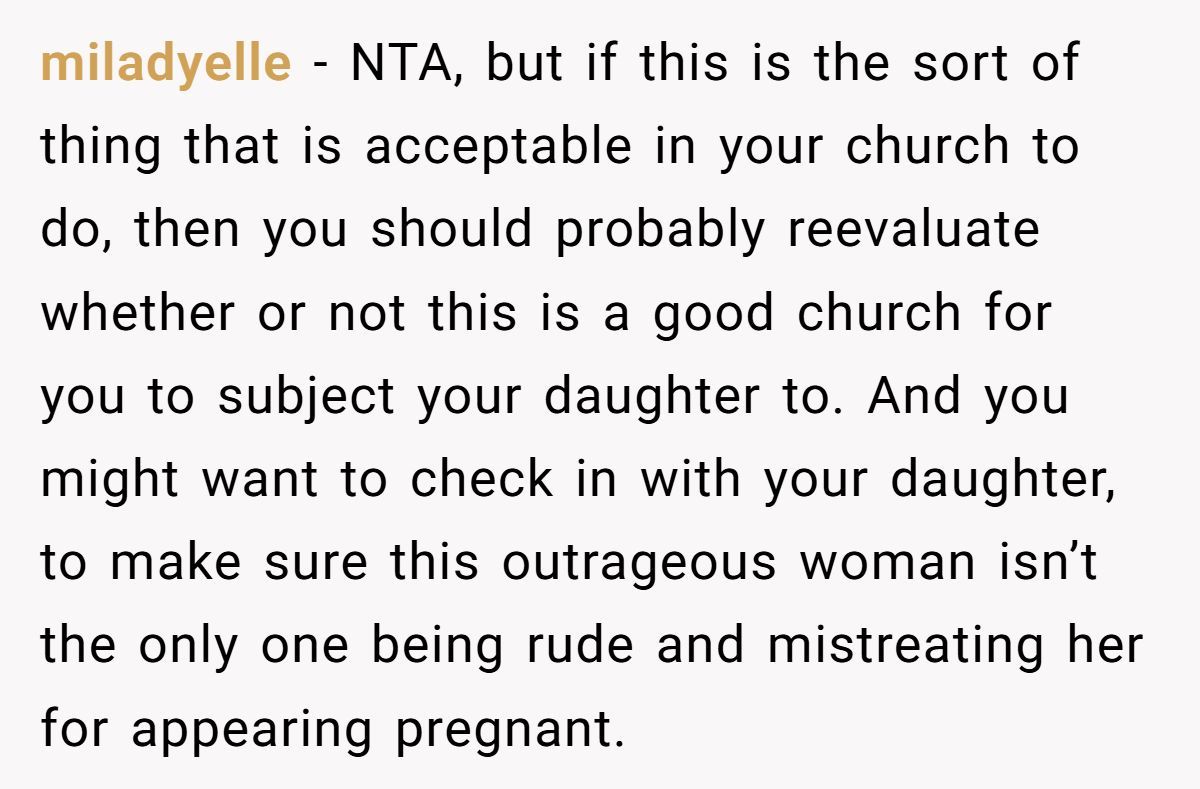Click on the word "outrageous"
Viewport: 1200px width, 789px height.
tap(639, 564)
